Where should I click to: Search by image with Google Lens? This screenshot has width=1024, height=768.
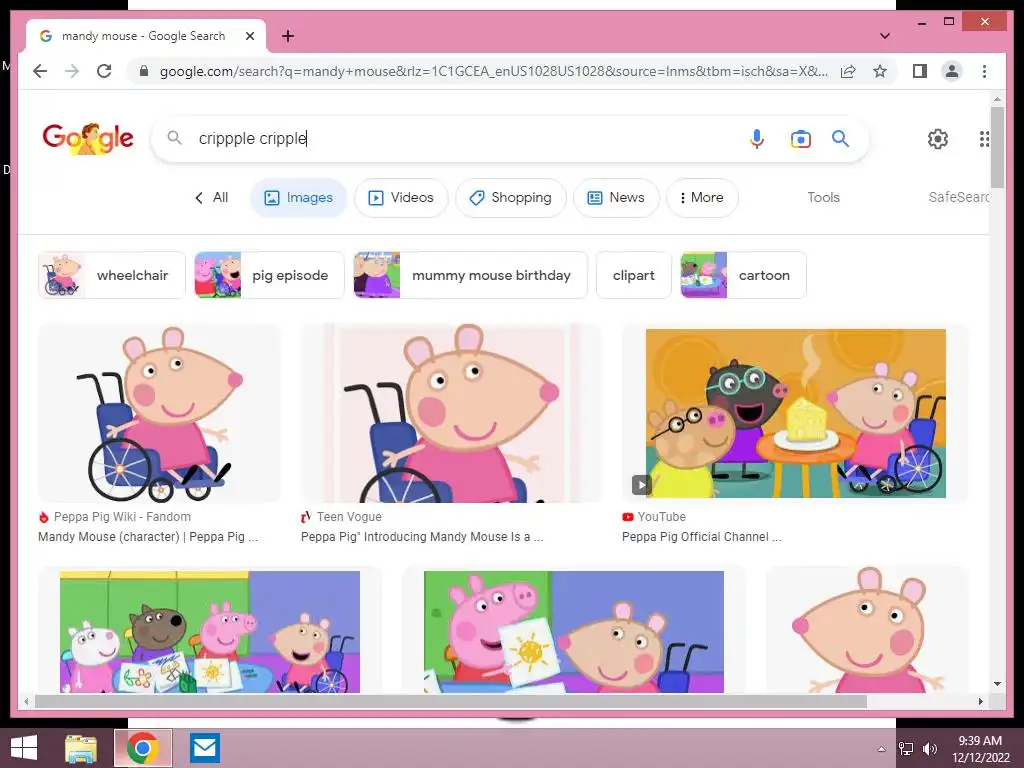(x=801, y=138)
